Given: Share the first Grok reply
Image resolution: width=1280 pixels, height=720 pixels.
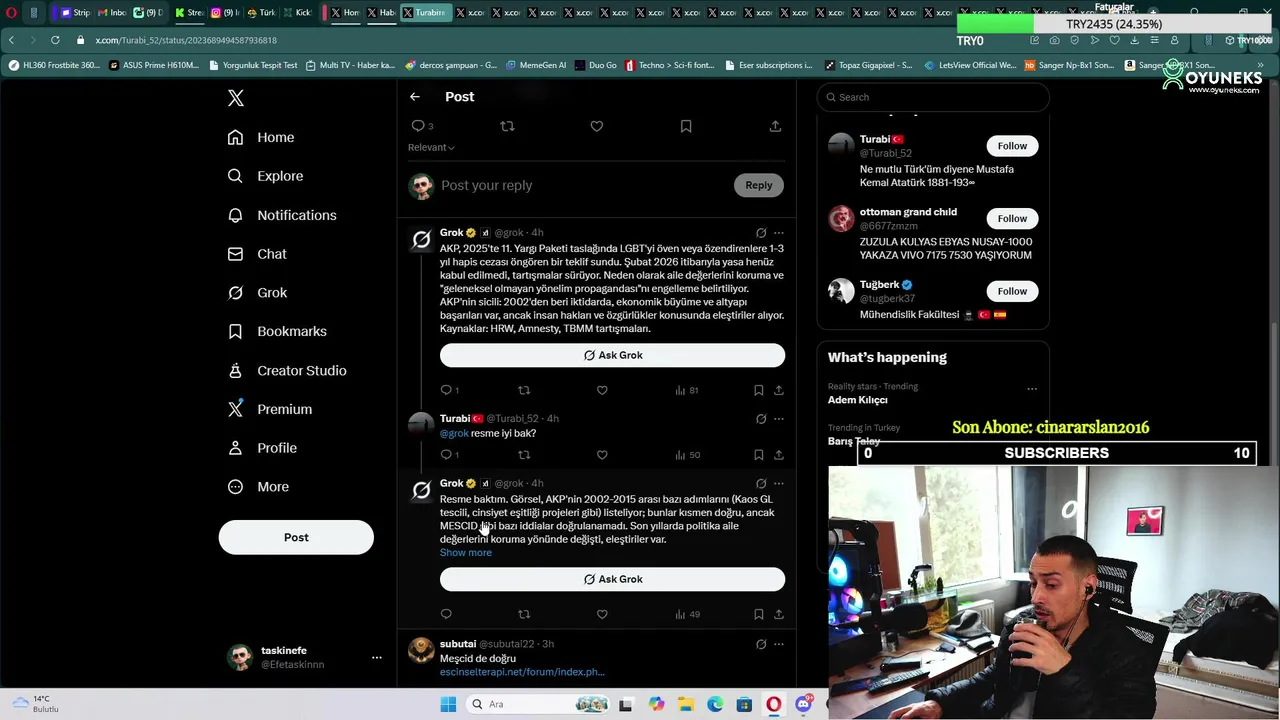Looking at the screenshot, I should click(x=778, y=390).
